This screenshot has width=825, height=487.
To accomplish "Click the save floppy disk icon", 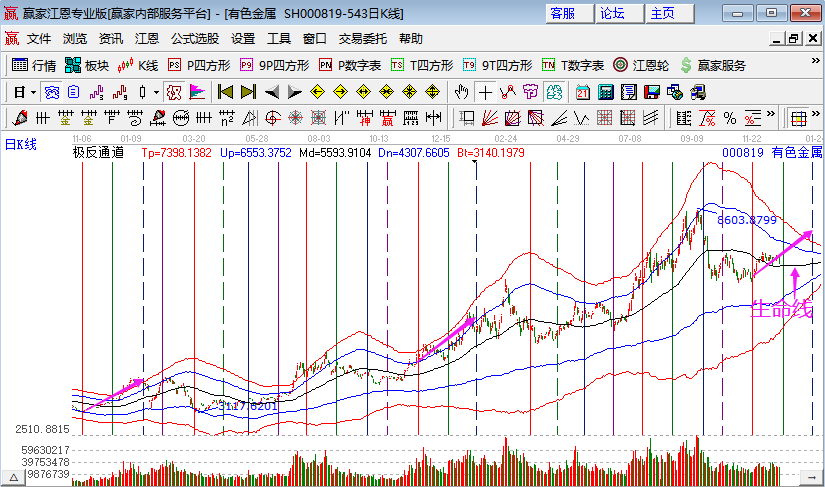I will coord(652,93).
